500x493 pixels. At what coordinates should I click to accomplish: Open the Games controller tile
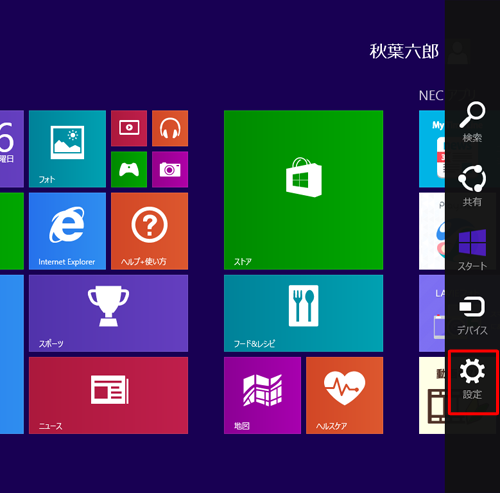129,169
